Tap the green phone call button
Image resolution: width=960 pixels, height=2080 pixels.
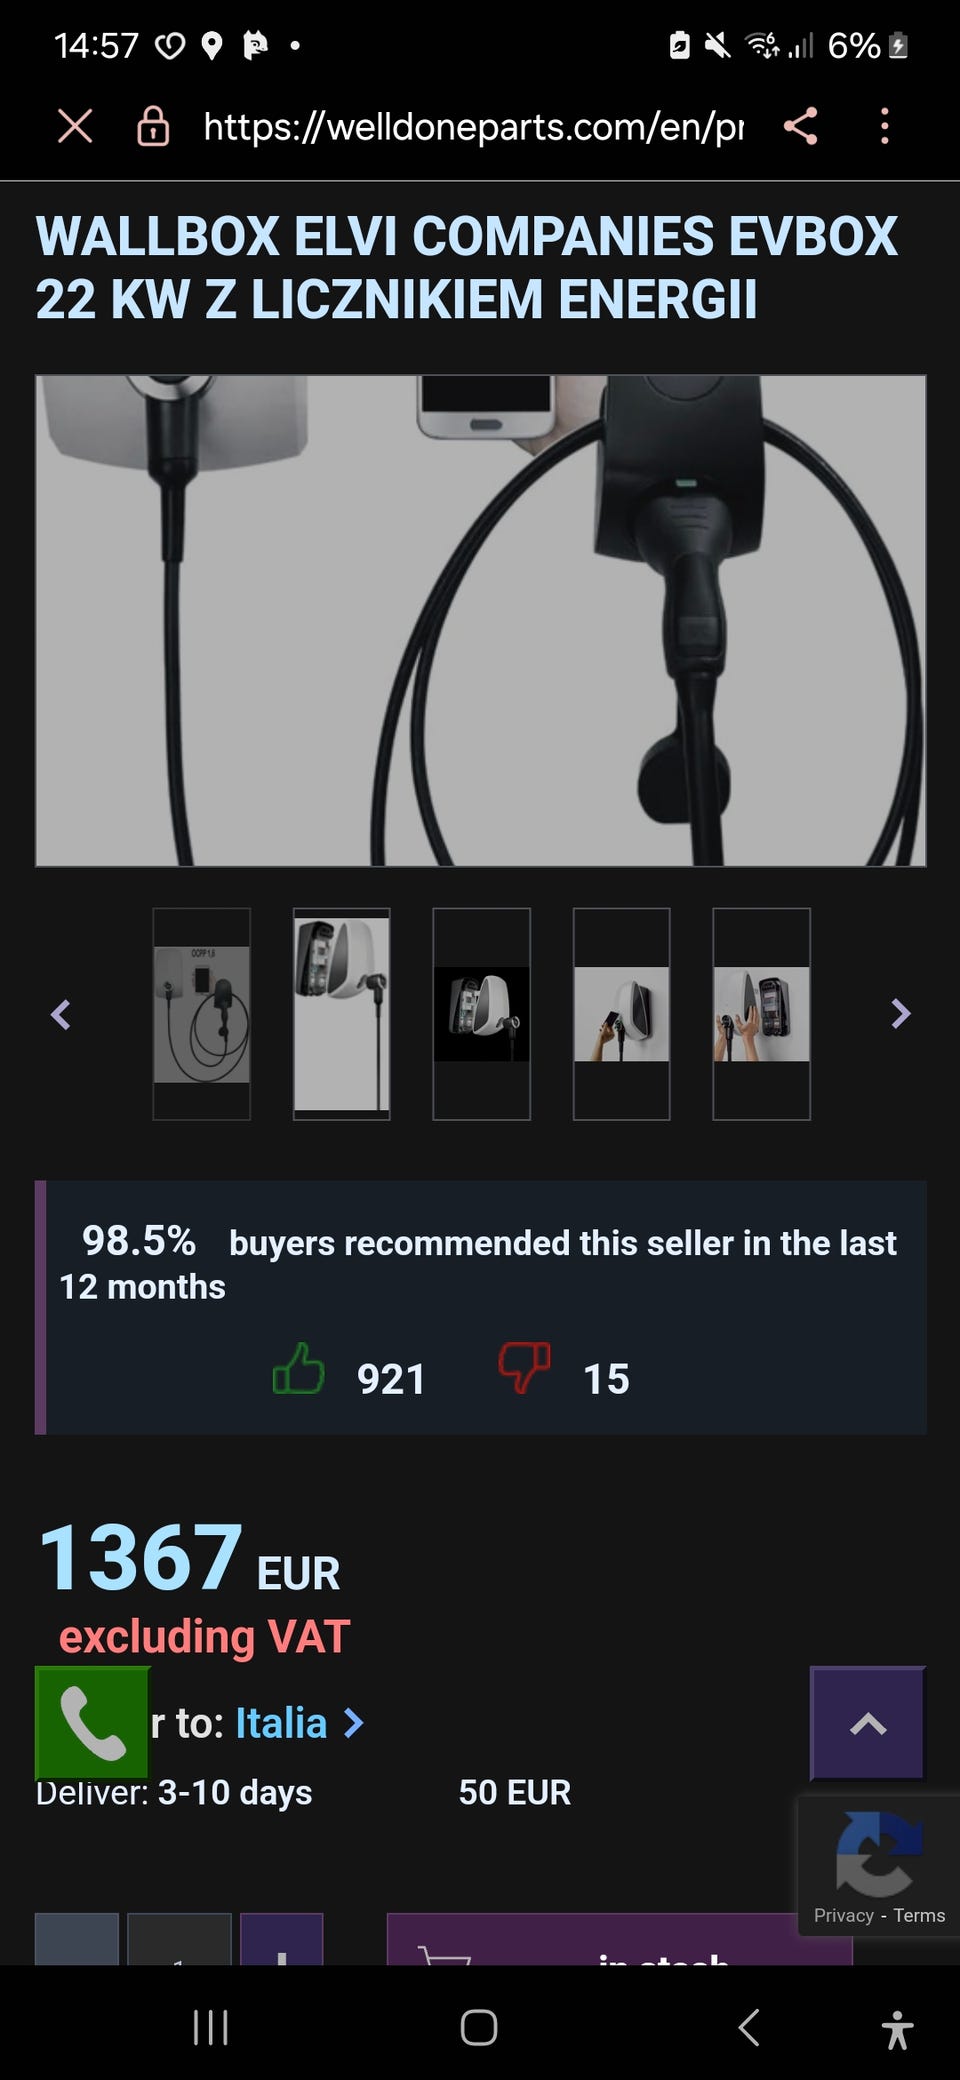(x=92, y=1722)
